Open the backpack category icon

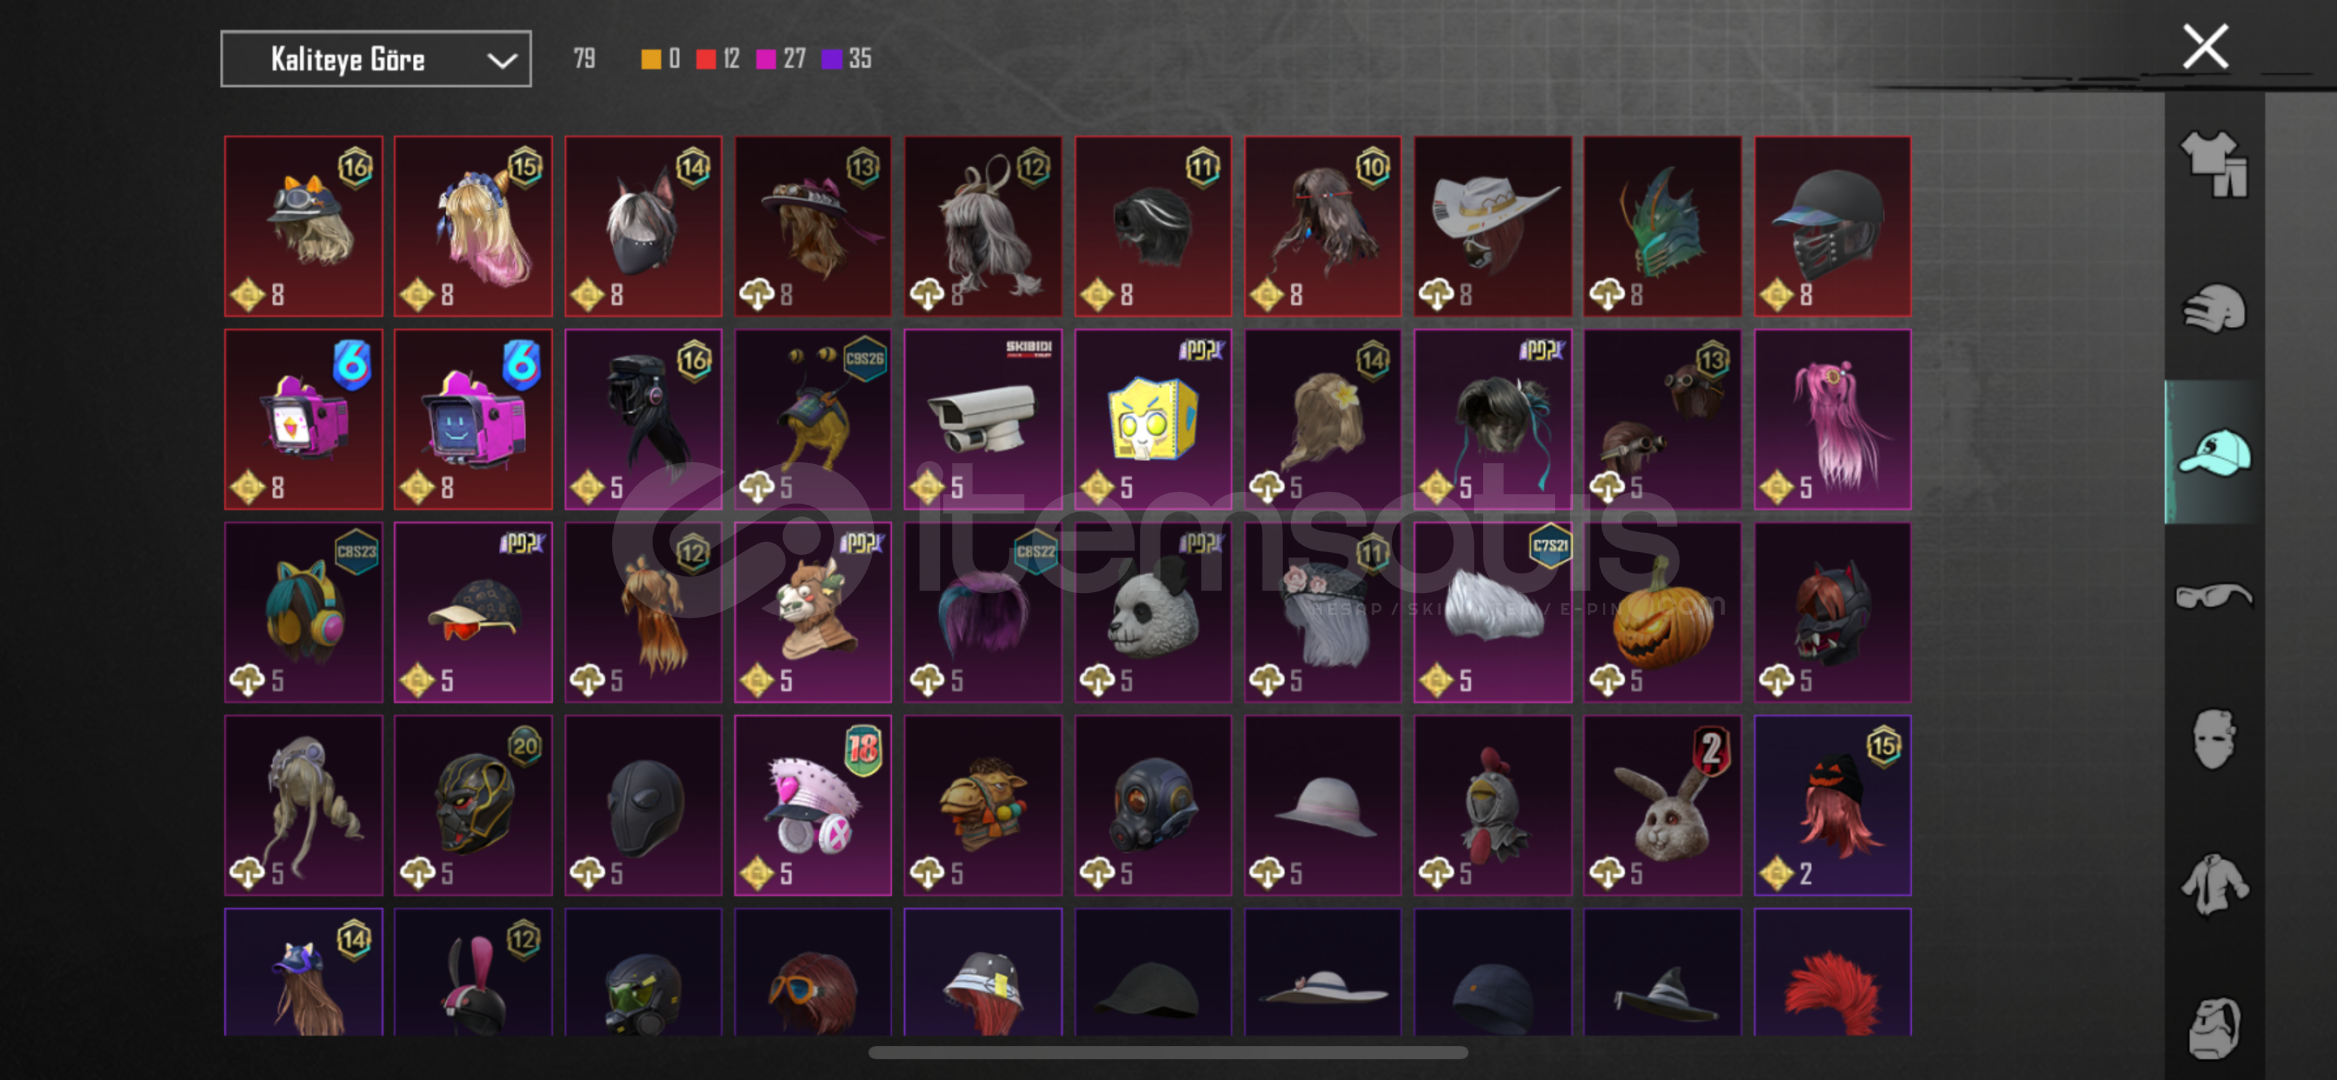click(x=2214, y=1026)
